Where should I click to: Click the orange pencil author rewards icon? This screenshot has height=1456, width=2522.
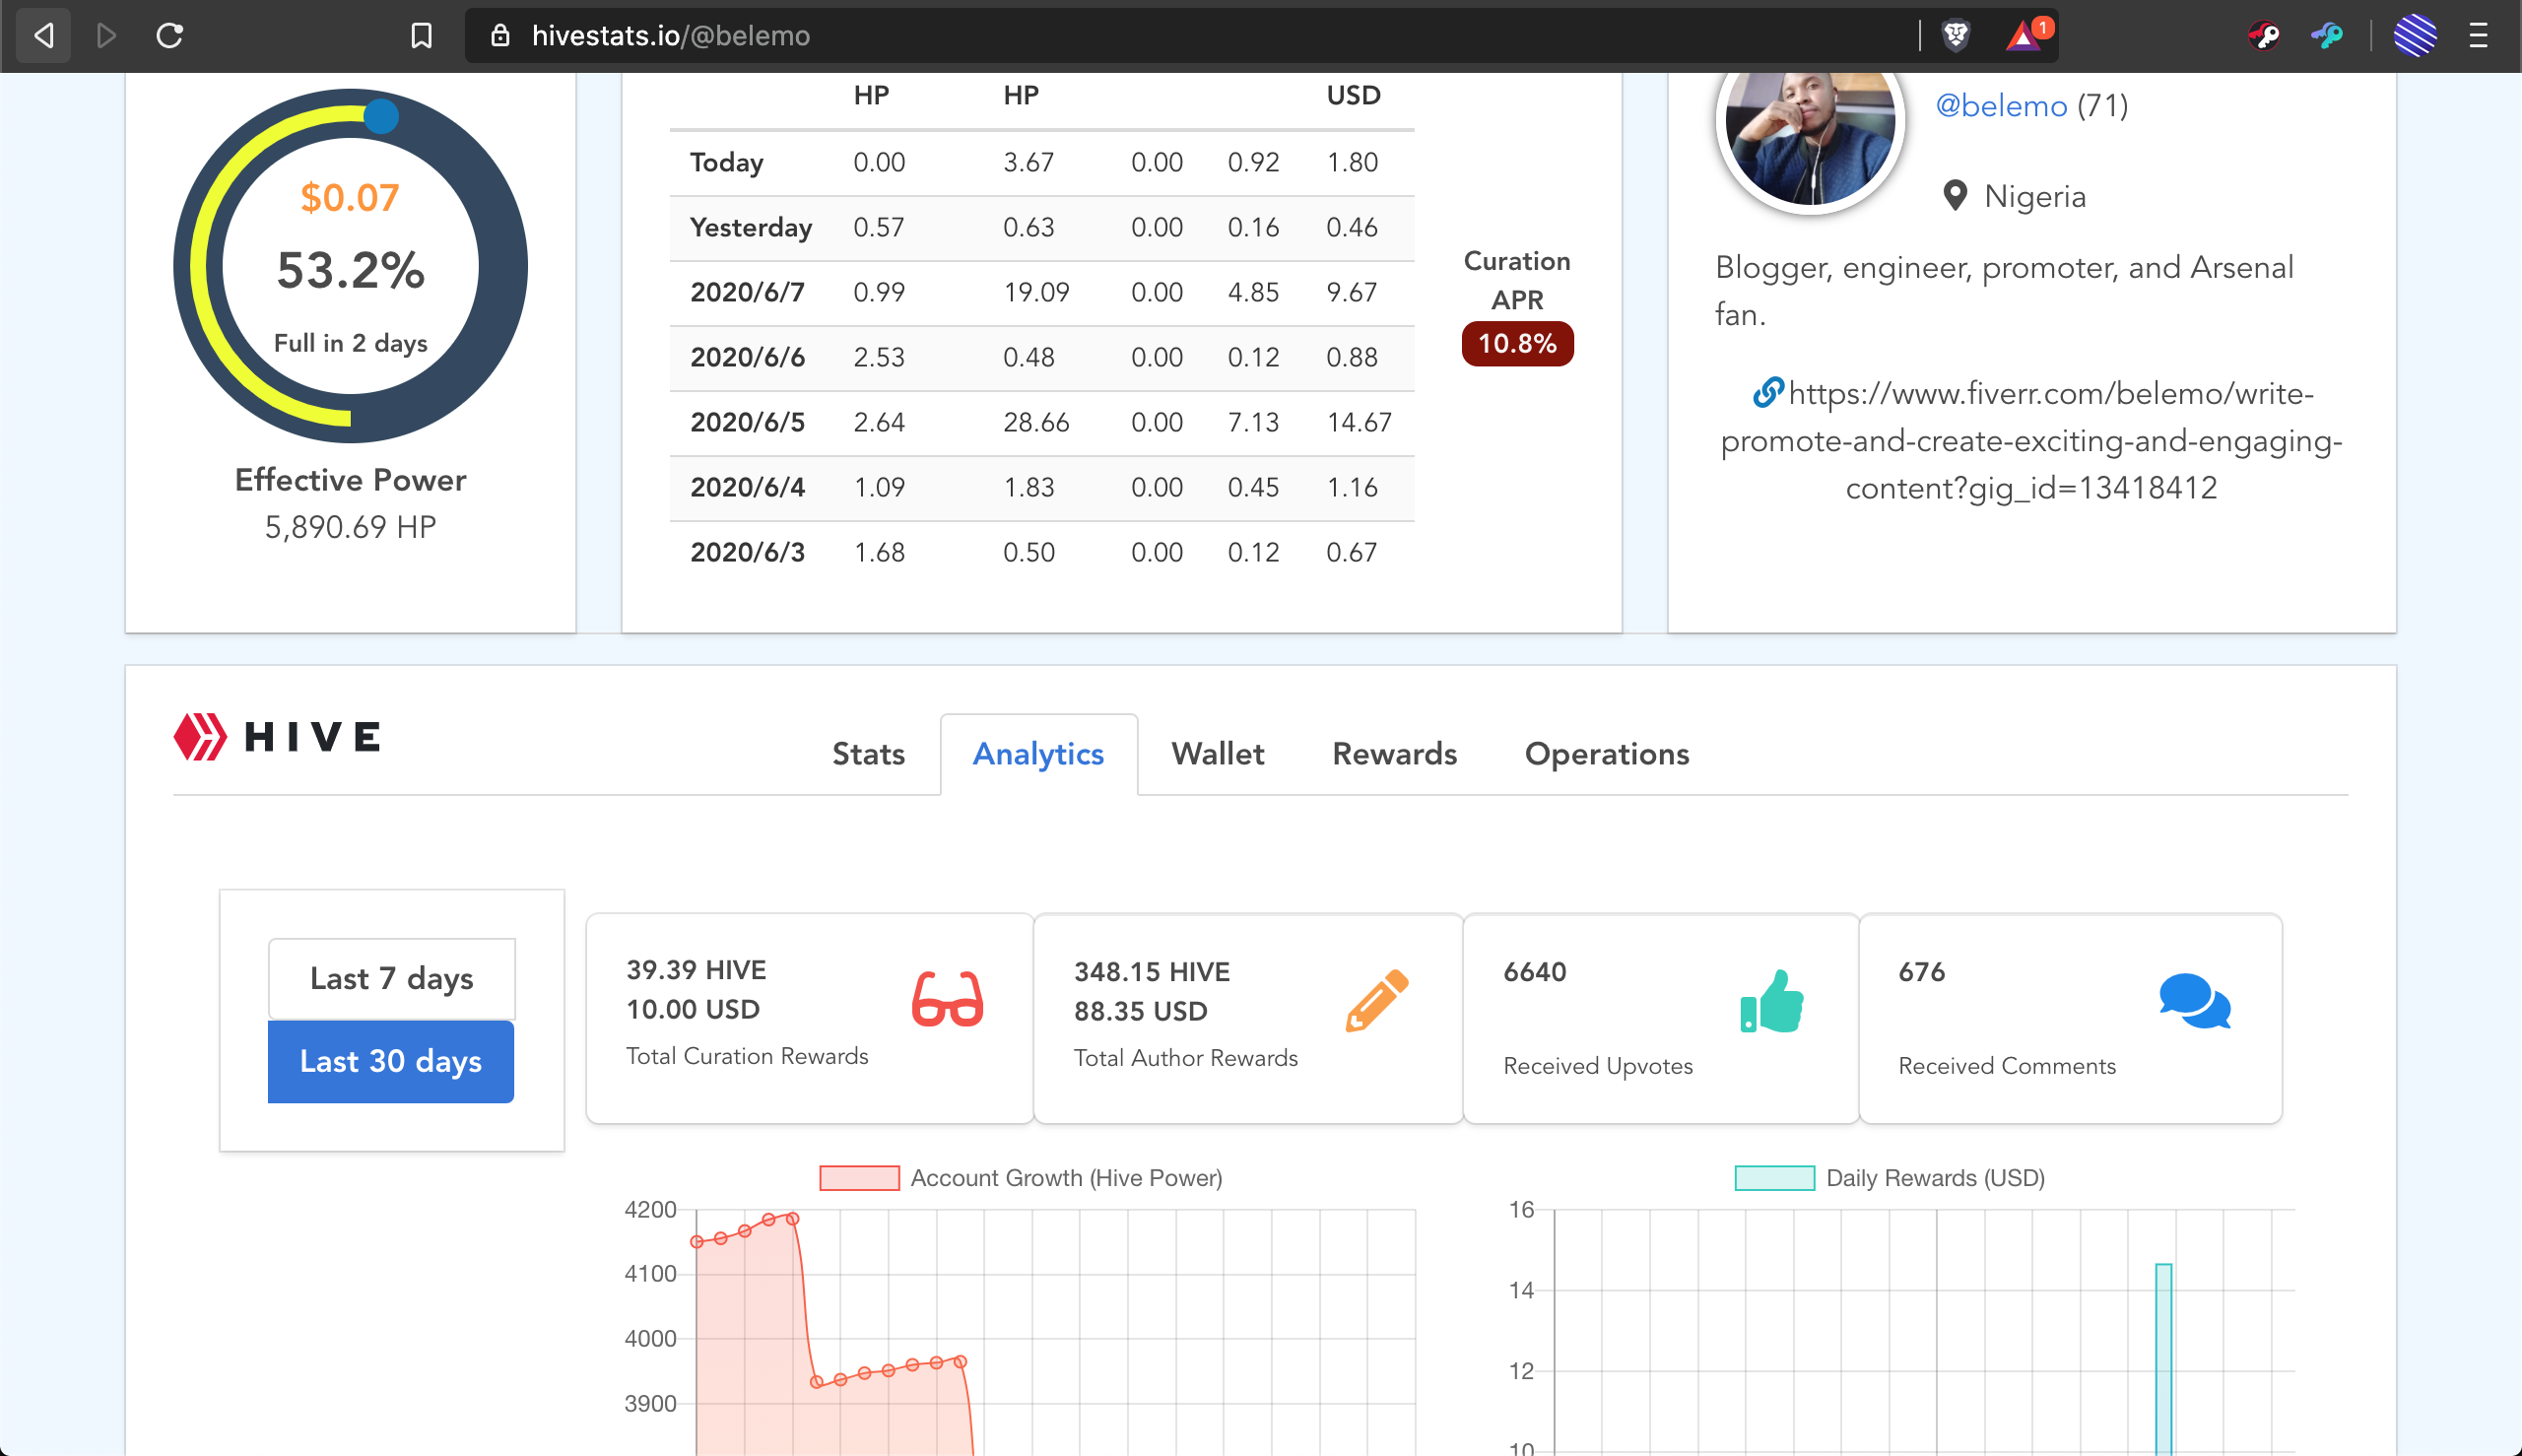(1377, 1000)
